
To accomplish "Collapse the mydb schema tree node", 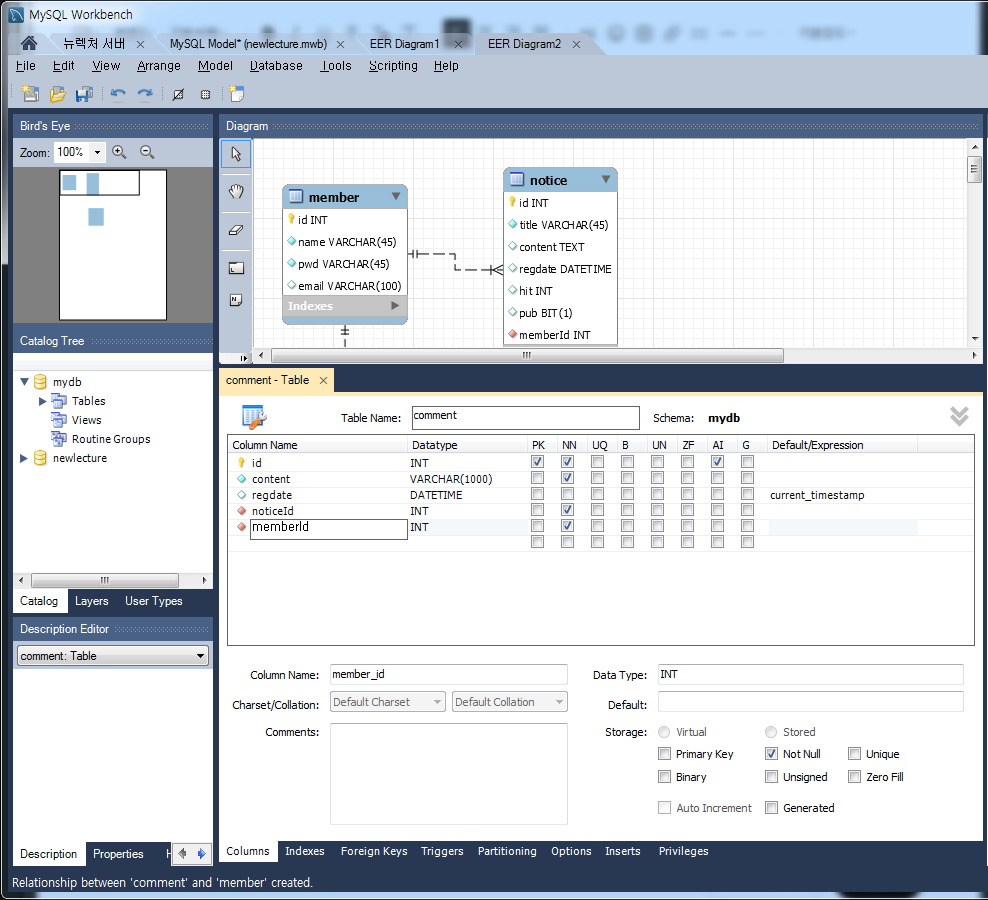I will tap(25, 382).
